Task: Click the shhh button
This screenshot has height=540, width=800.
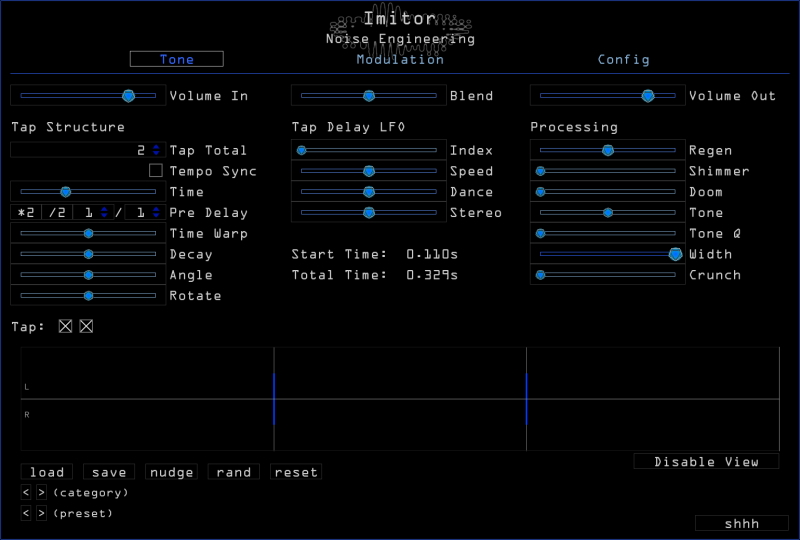Action: click(742, 523)
